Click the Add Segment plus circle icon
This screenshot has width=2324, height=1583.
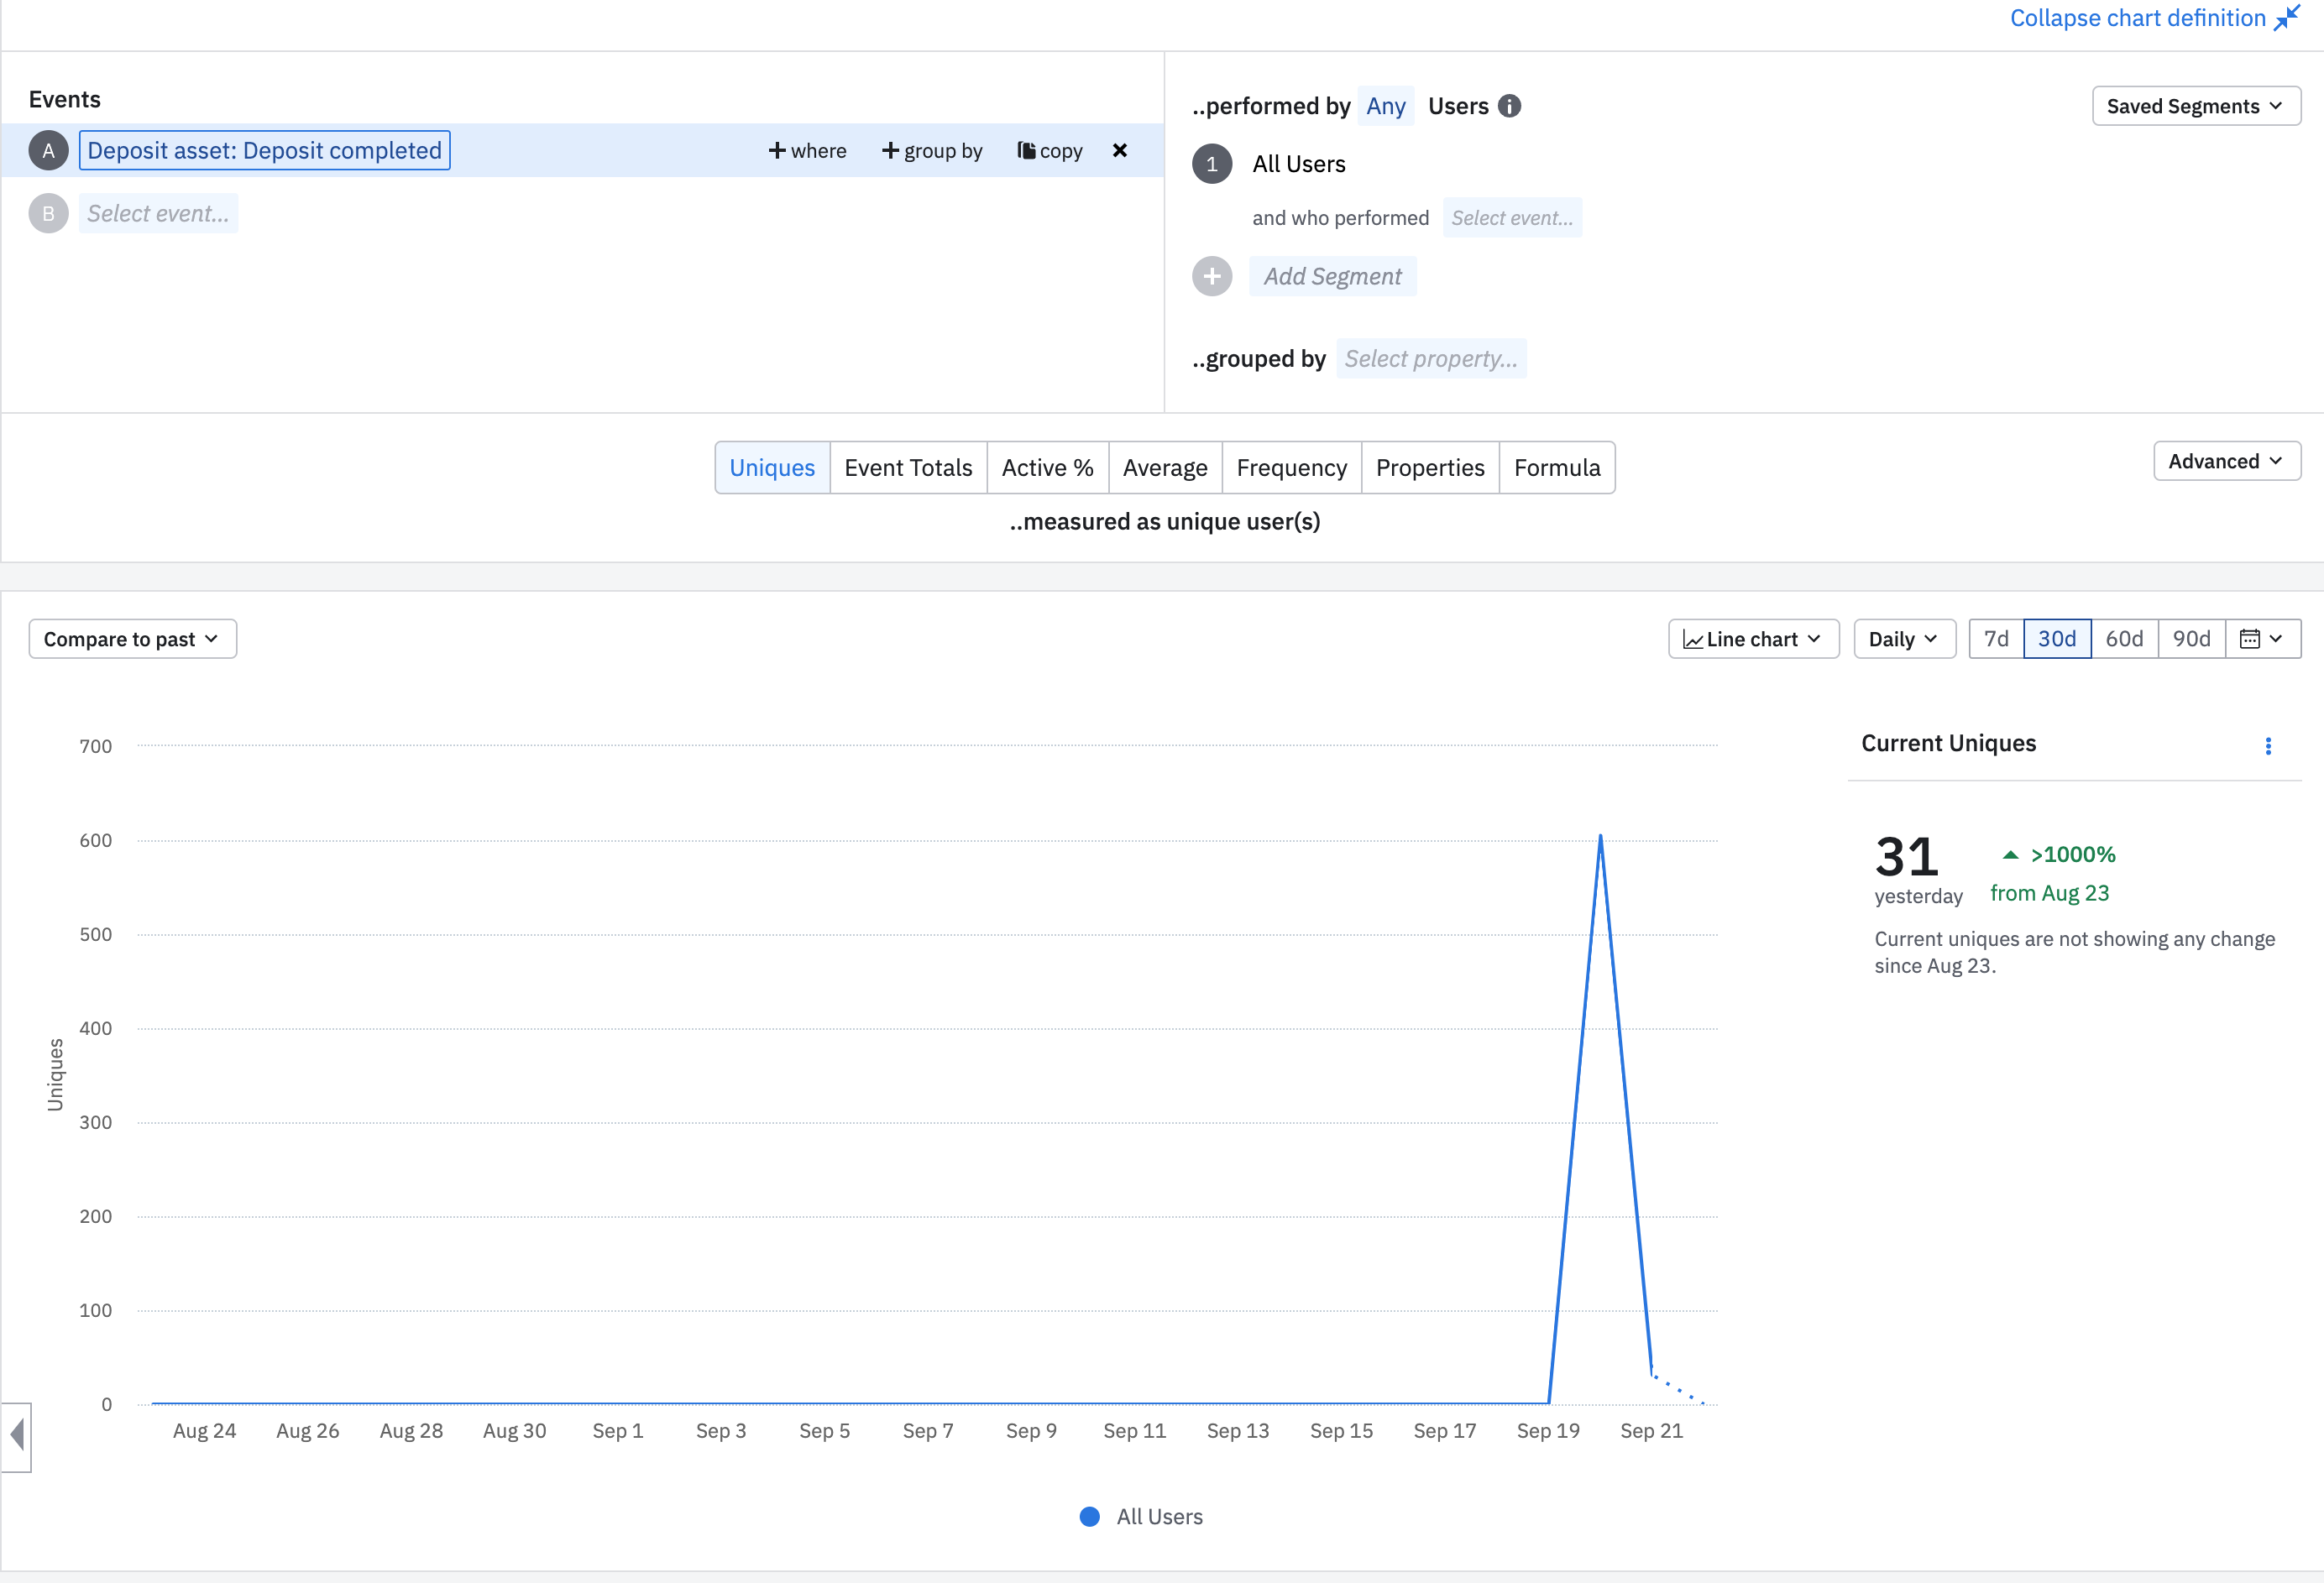[x=1212, y=276]
